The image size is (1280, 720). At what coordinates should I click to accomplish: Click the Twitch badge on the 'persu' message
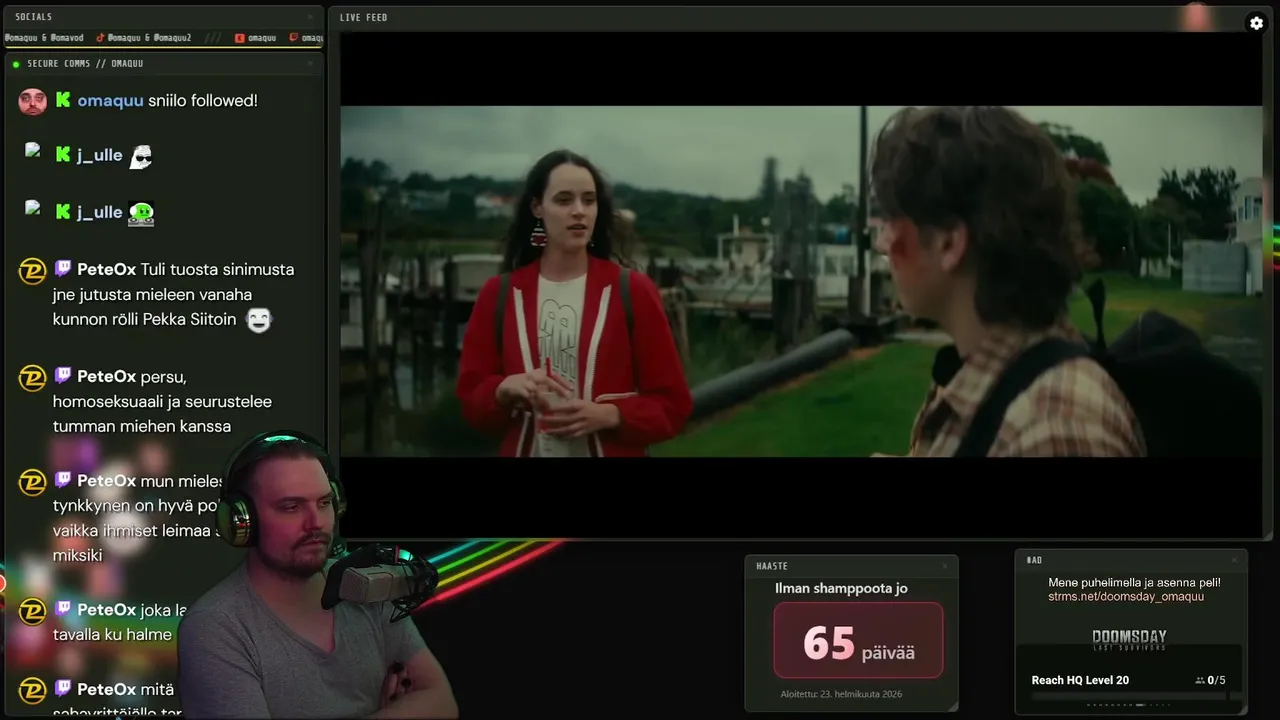point(63,376)
